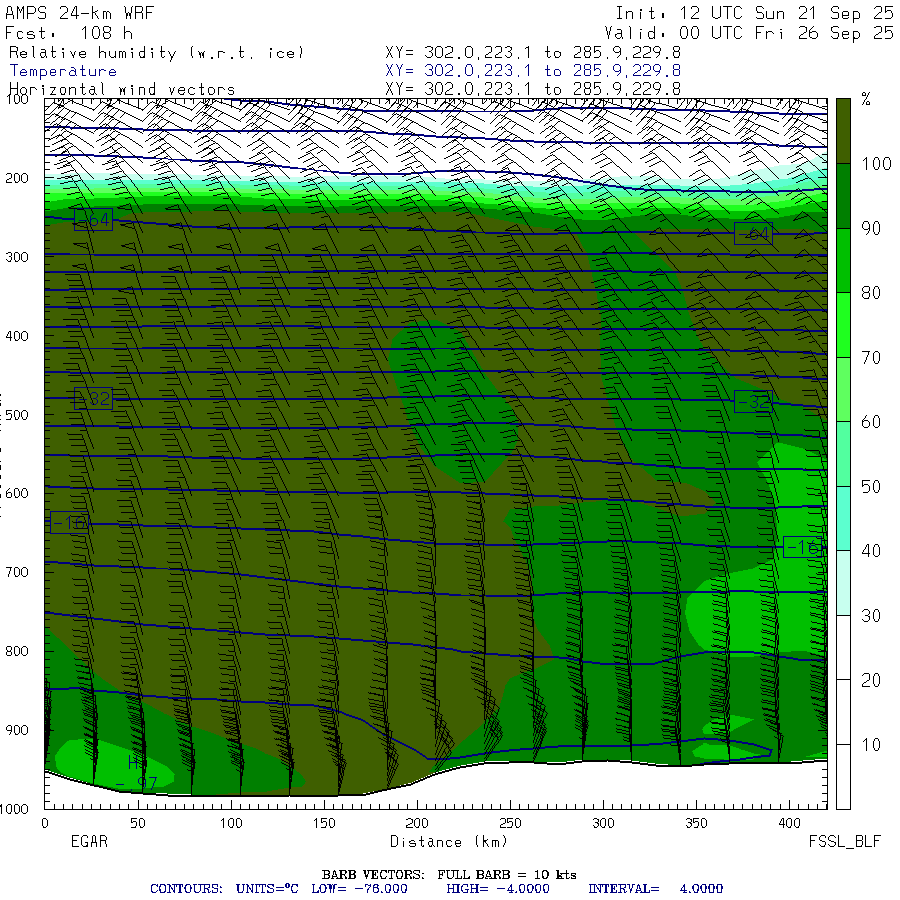Select the colorbar label 10
Viewport: 900px width, 900px height.
pyautogui.click(x=871, y=745)
